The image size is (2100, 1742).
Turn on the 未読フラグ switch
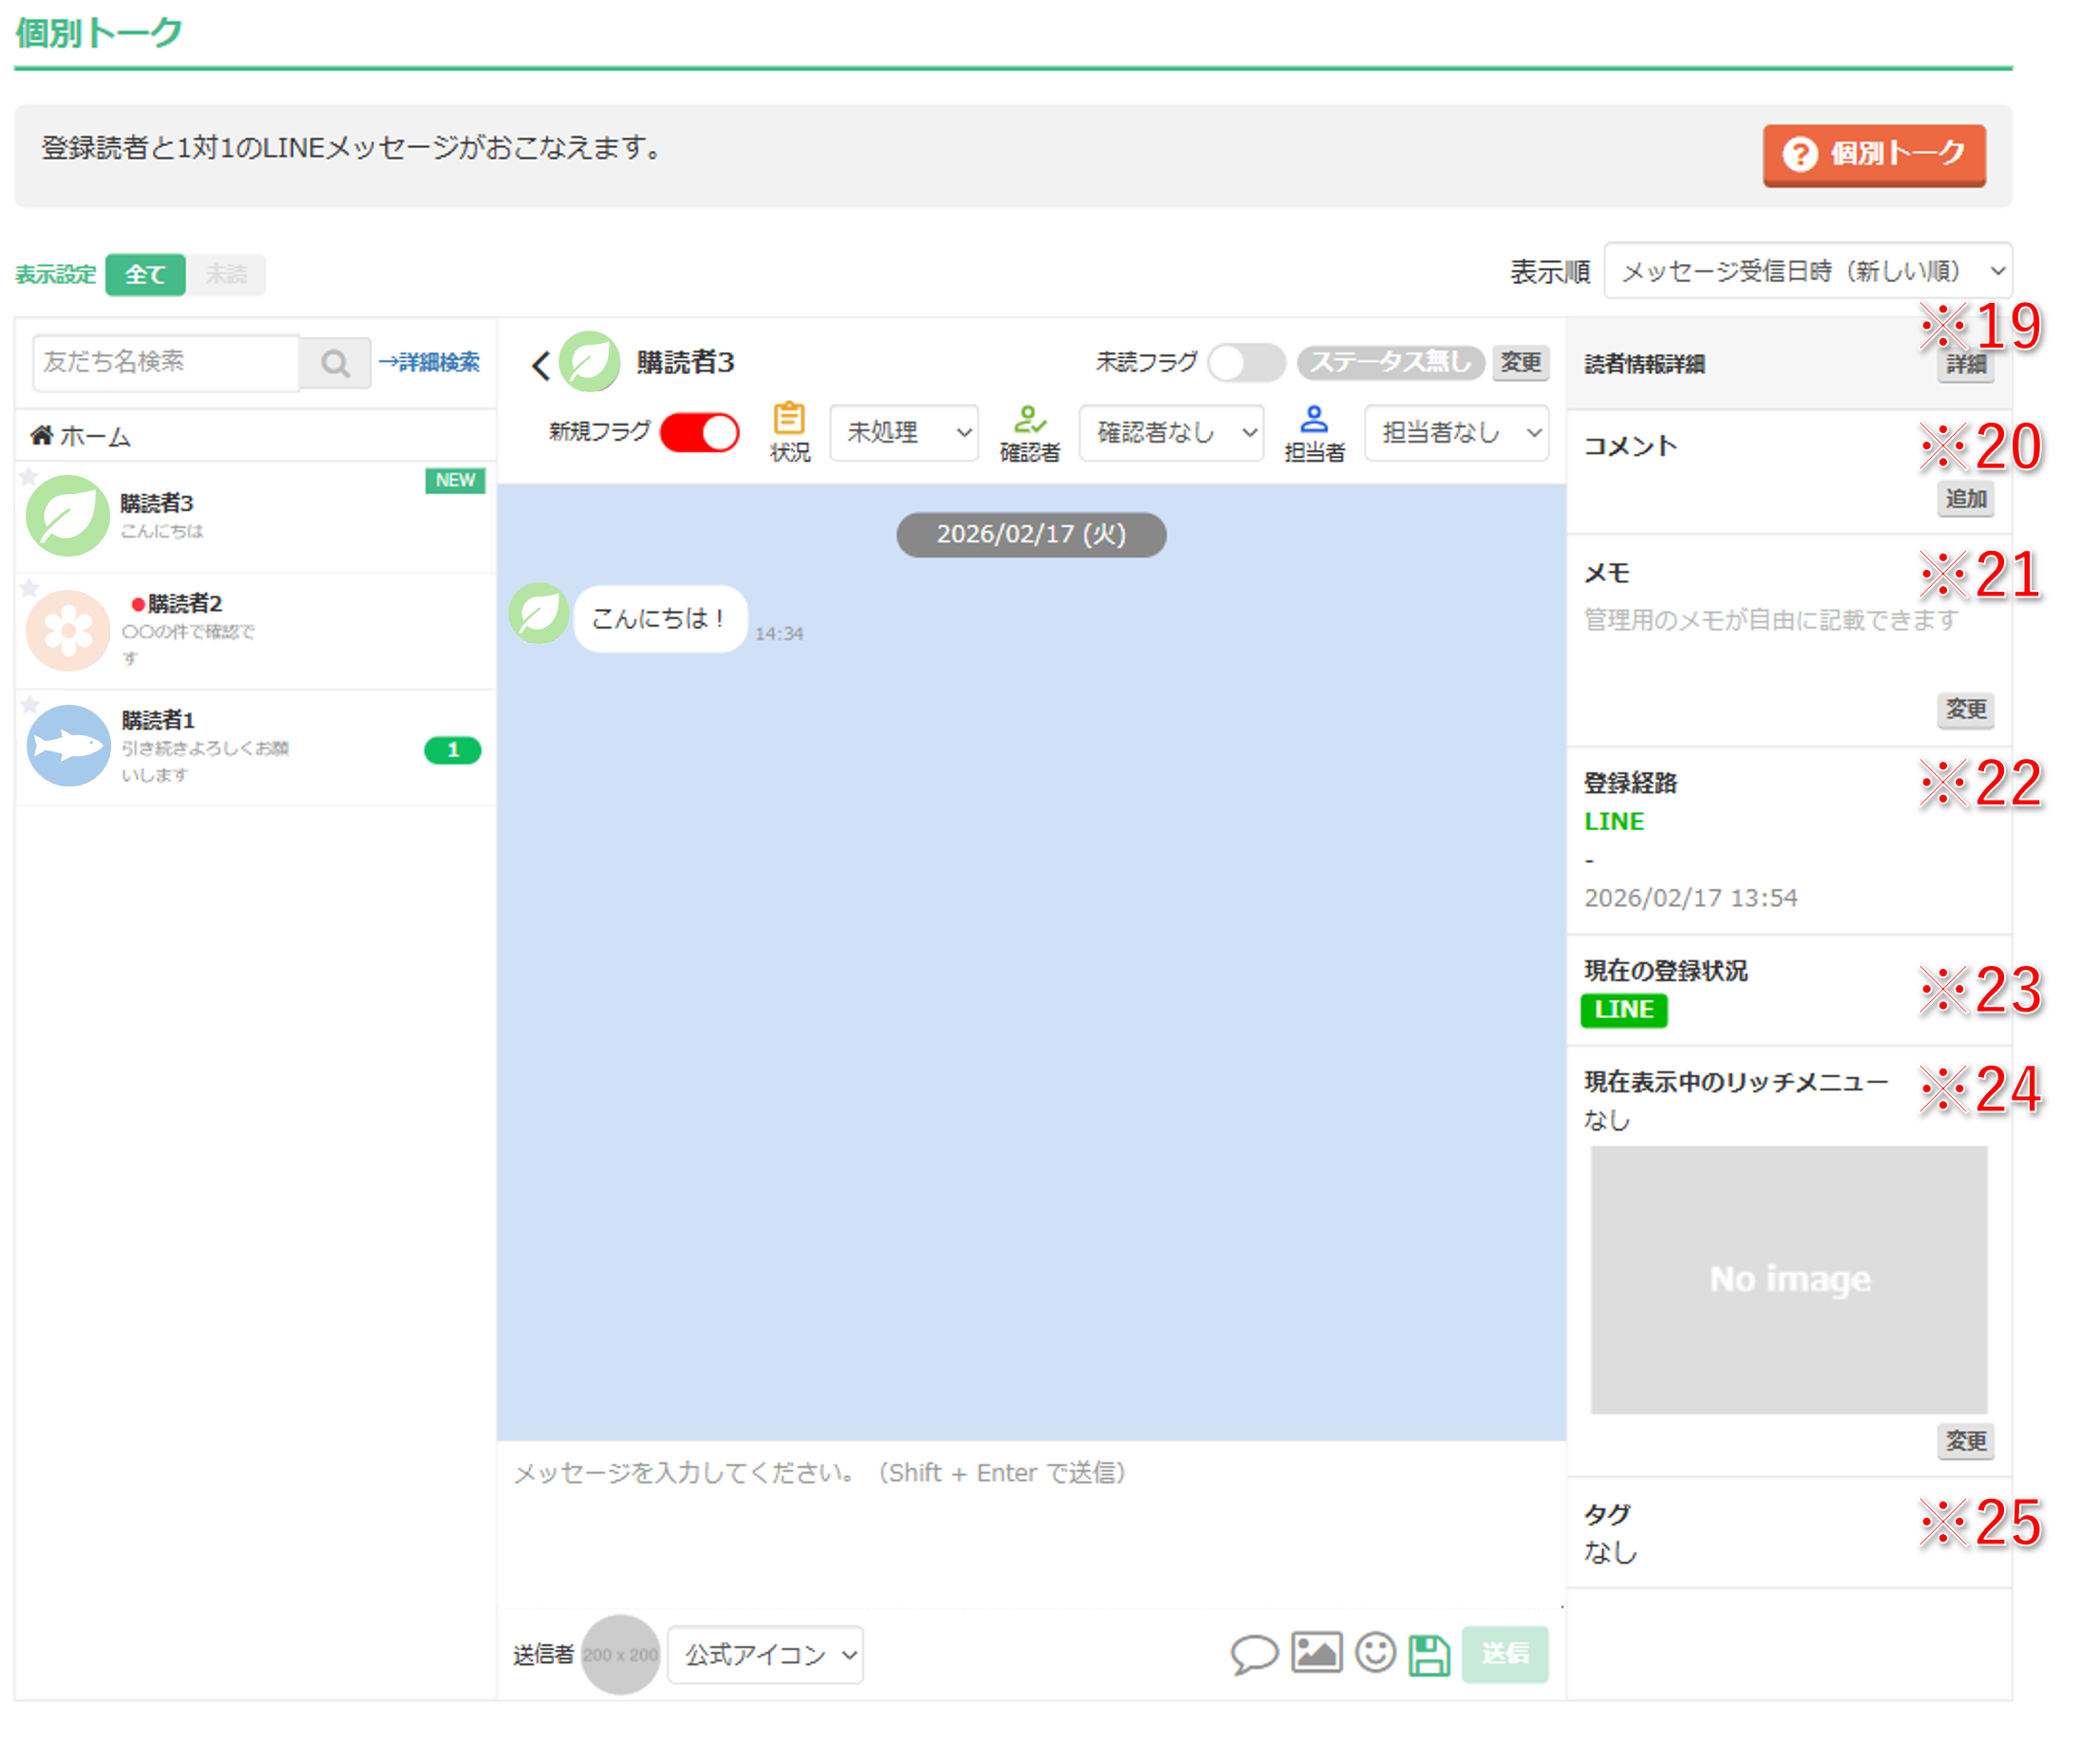(1245, 362)
